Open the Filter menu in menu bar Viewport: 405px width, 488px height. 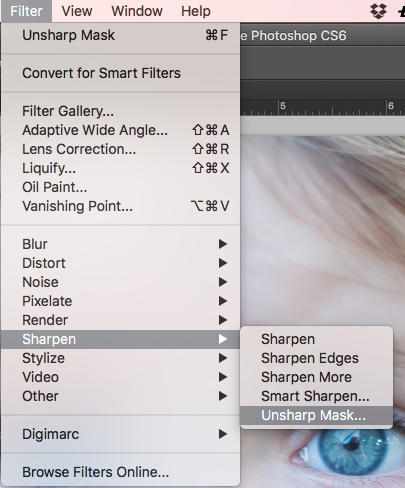(x=26, y=11)
